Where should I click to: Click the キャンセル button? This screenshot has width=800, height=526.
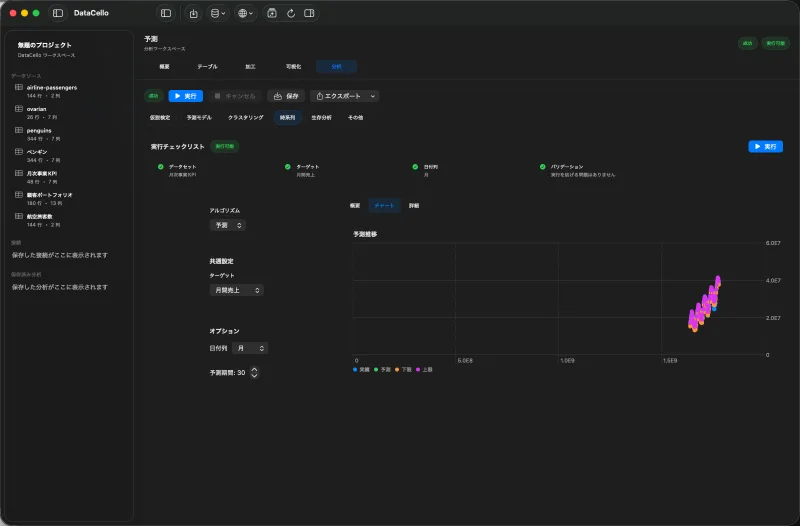click(235, 96)
